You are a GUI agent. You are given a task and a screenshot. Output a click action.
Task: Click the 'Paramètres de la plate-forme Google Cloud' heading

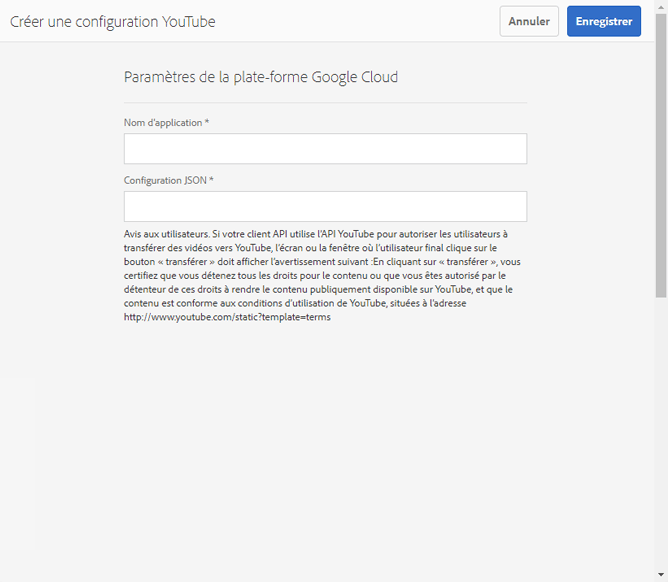click(261, 77)
